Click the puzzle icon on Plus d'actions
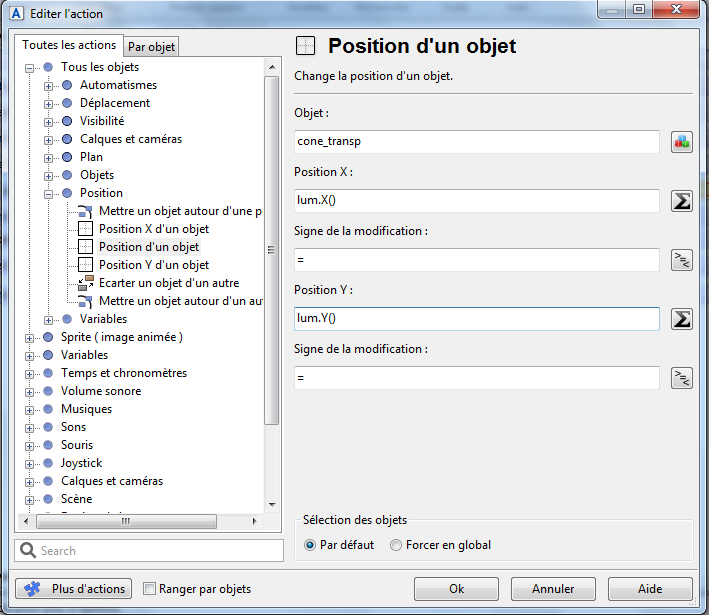Viewport: 709px width, 615px height. tap(33, 589)
